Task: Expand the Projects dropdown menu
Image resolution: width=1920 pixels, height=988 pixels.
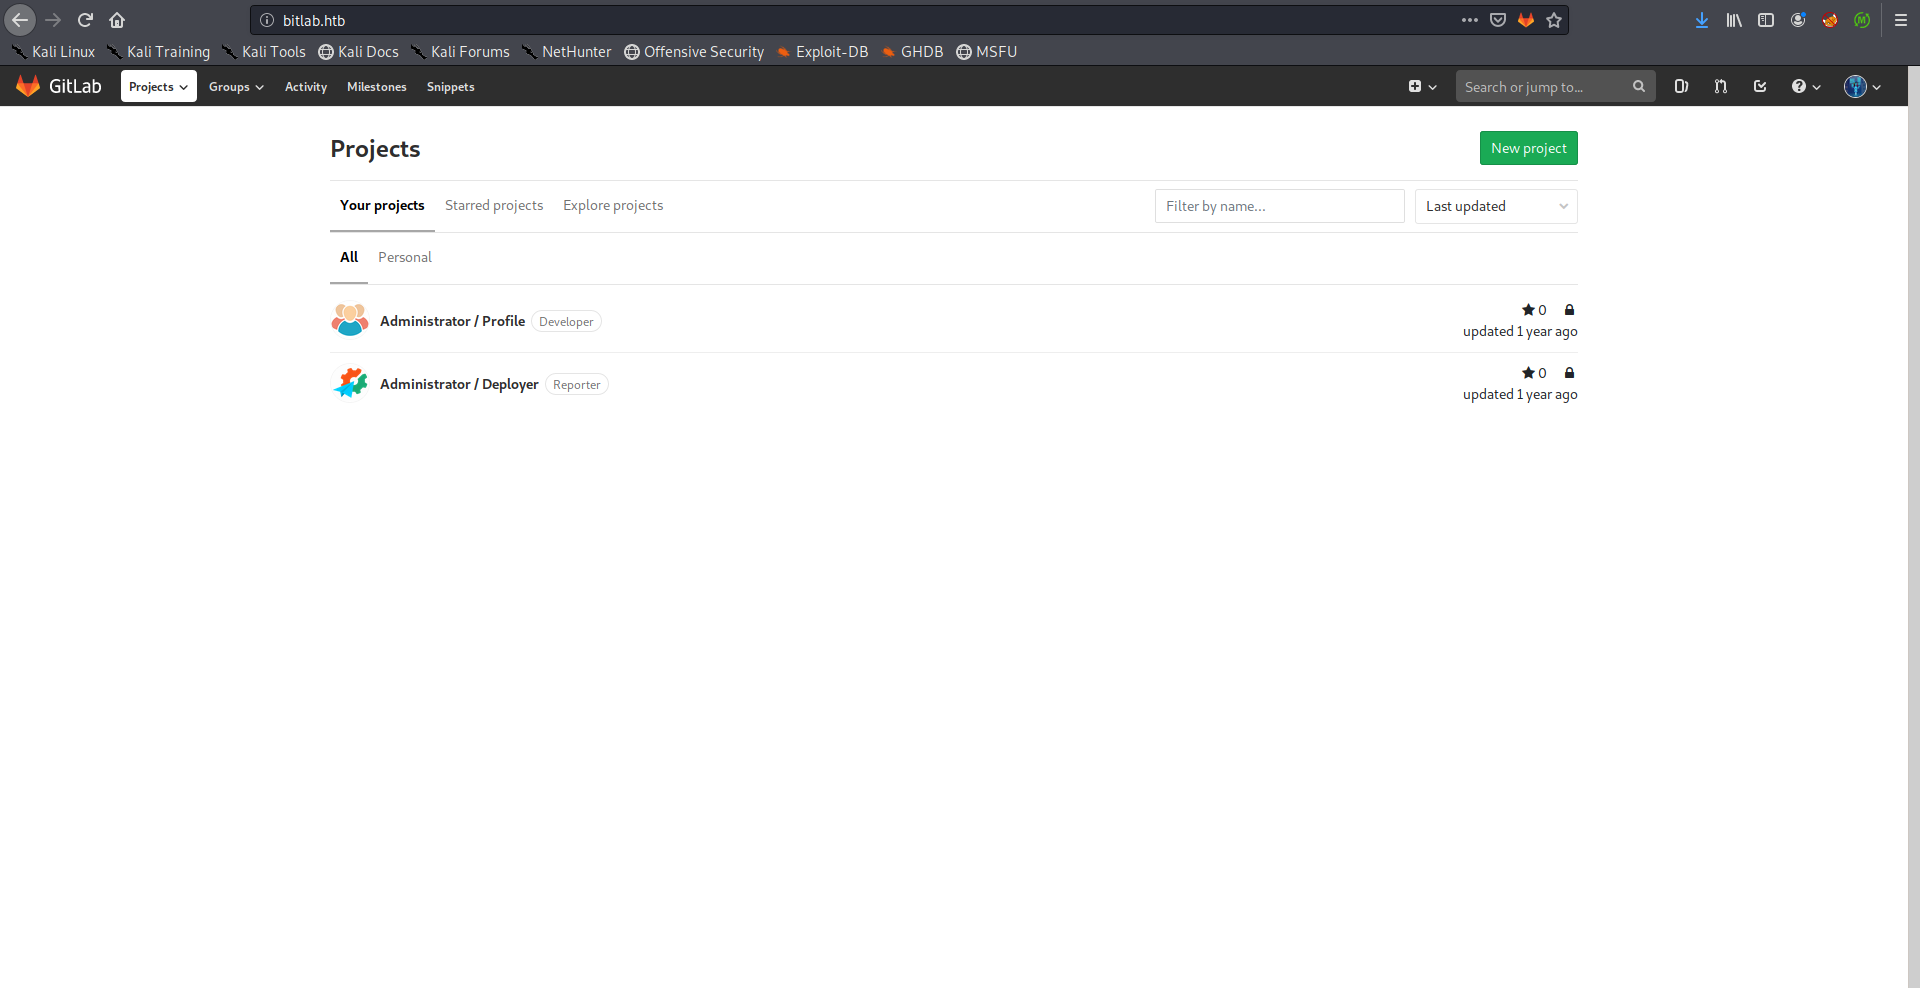Action: (x=158, y=87)
